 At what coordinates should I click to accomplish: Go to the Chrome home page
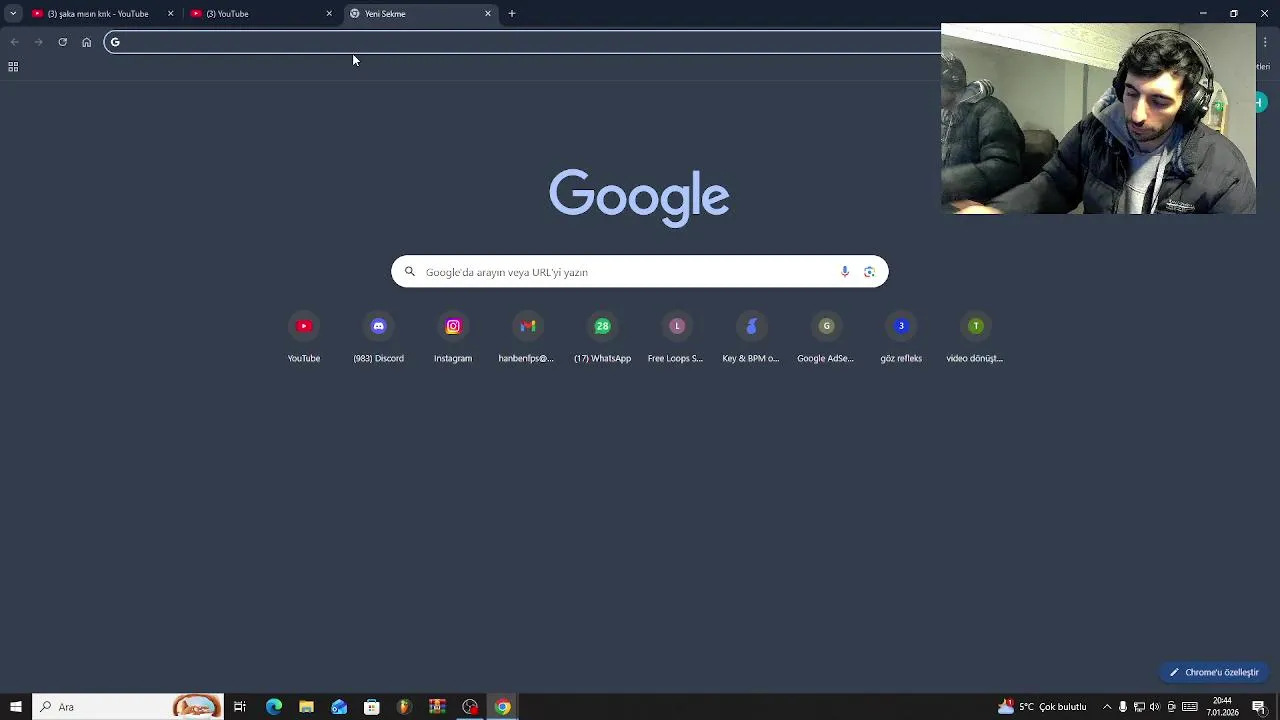[x=86, y=42]
